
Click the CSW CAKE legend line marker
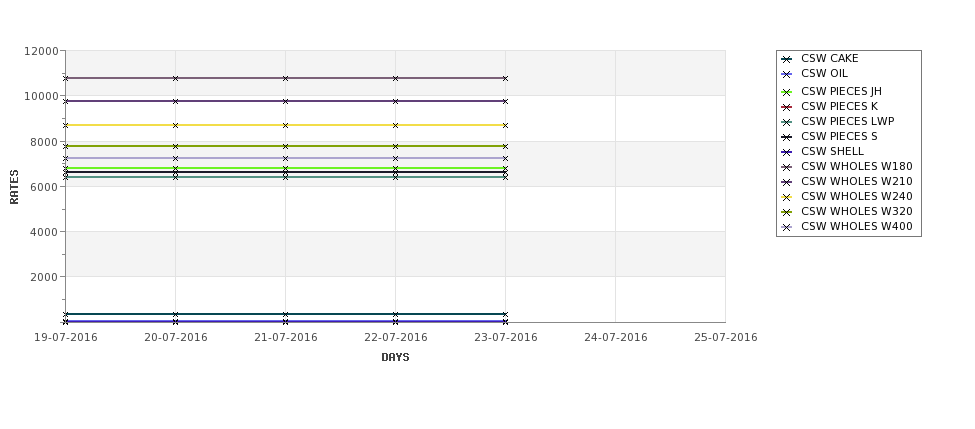(x=786, y=59)
